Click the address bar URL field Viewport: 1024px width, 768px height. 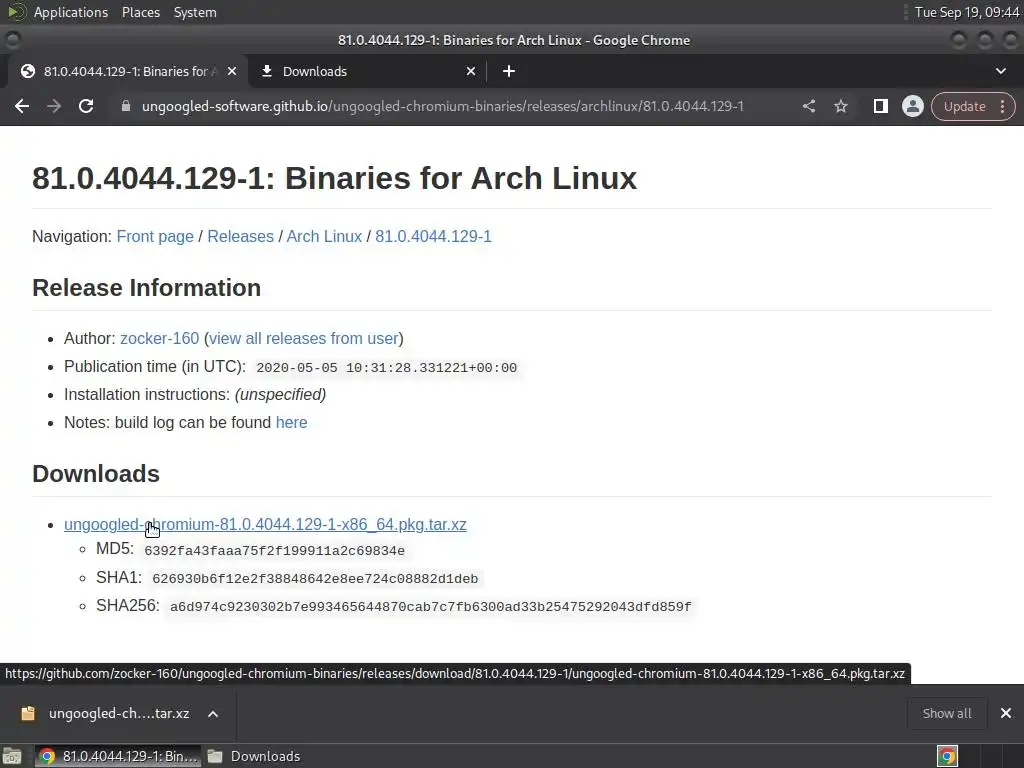click(443, 106)
